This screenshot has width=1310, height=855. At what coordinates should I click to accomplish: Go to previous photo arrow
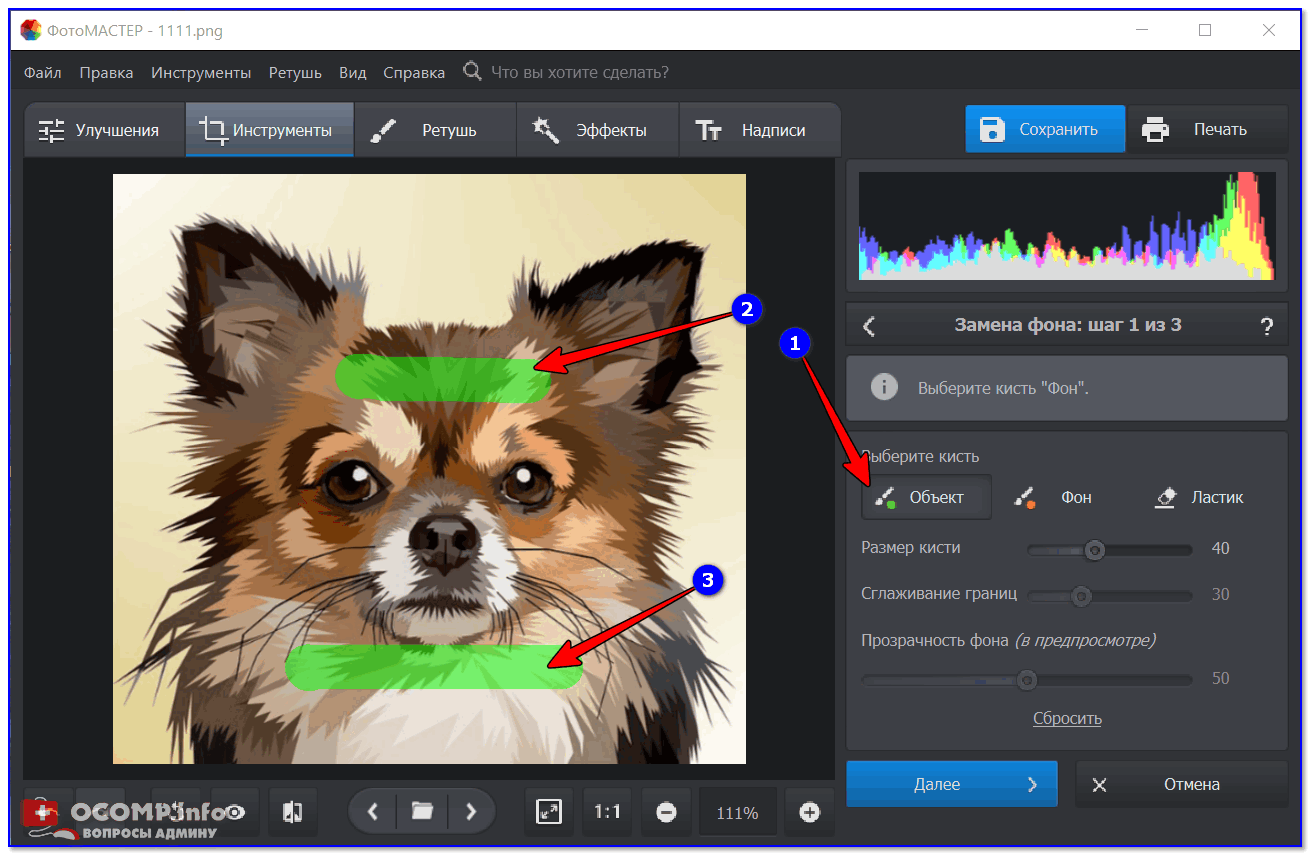373,812
